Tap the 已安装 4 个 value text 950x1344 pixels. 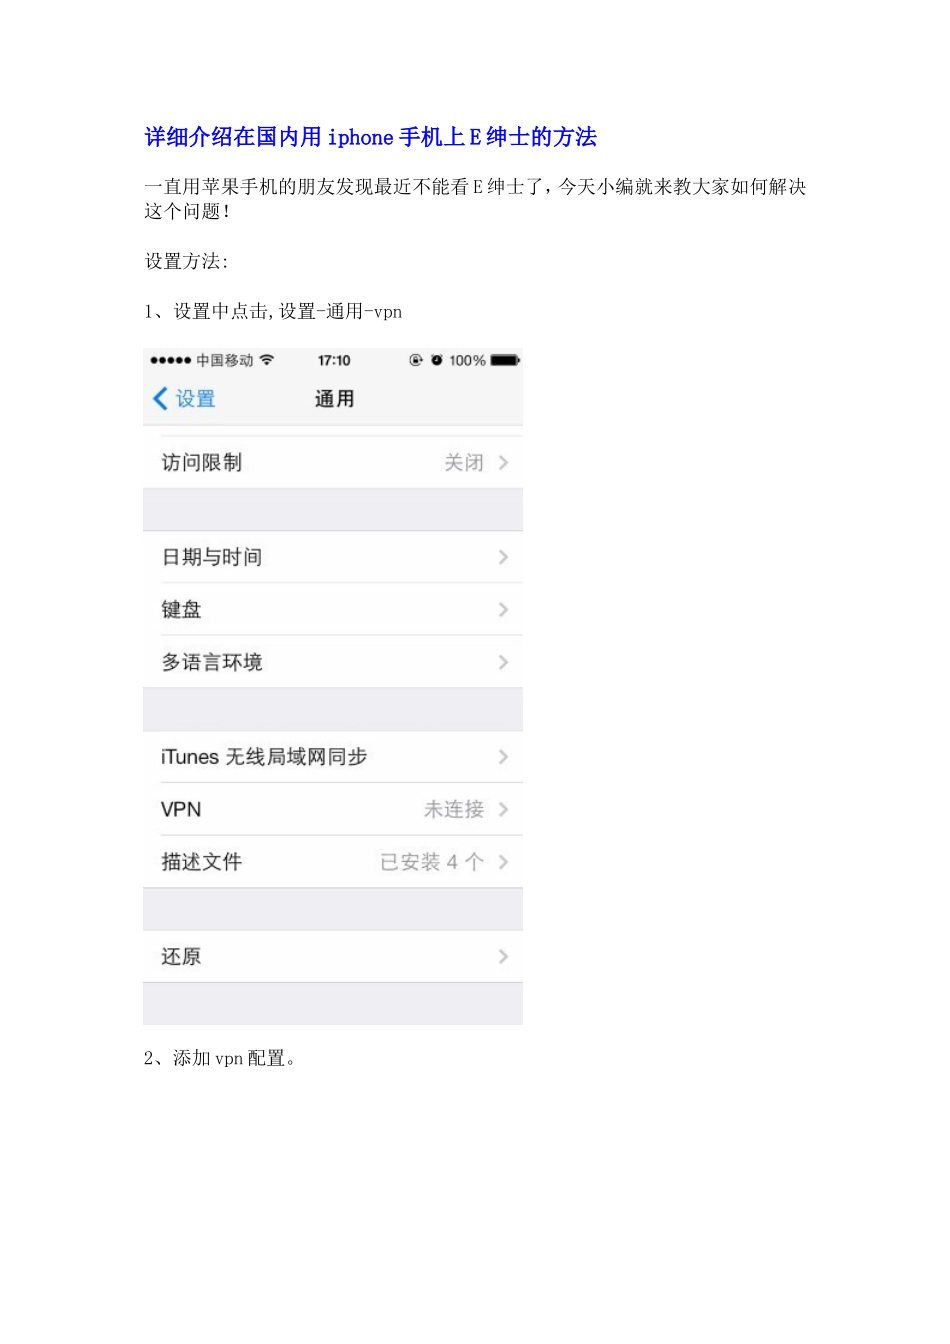[x=432, y=862]
